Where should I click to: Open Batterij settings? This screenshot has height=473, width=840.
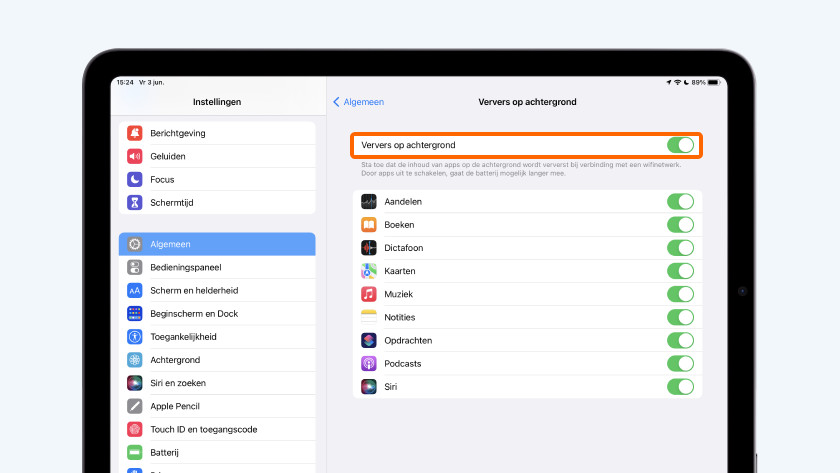(x=217, y=452)
